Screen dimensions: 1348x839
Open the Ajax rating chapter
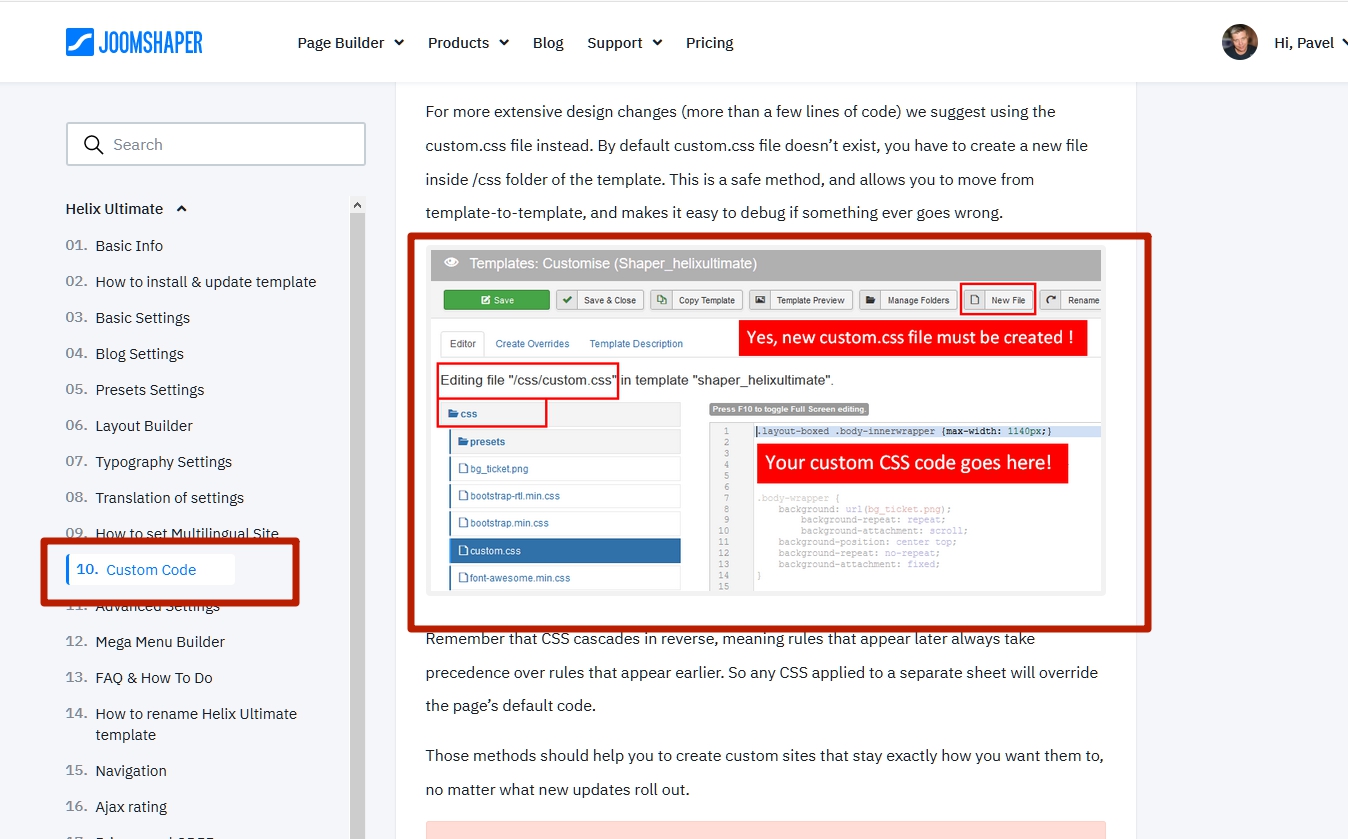[x=131, y=807]
